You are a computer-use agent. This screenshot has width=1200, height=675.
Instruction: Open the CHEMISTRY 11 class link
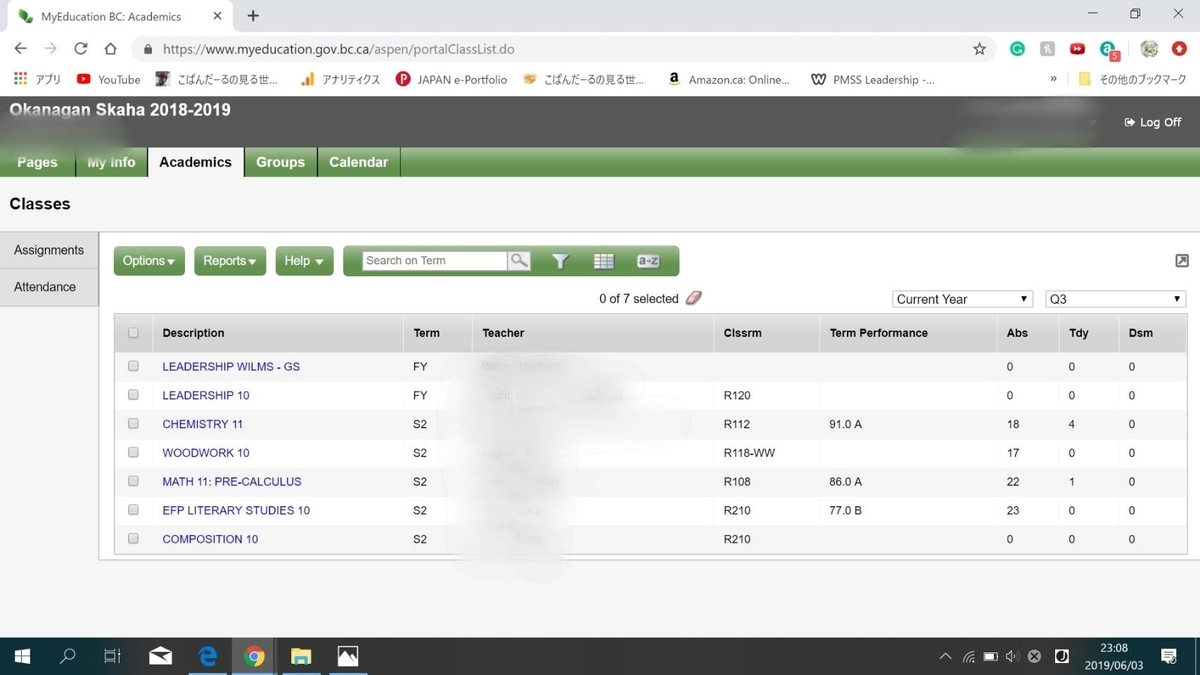(203, 424)
